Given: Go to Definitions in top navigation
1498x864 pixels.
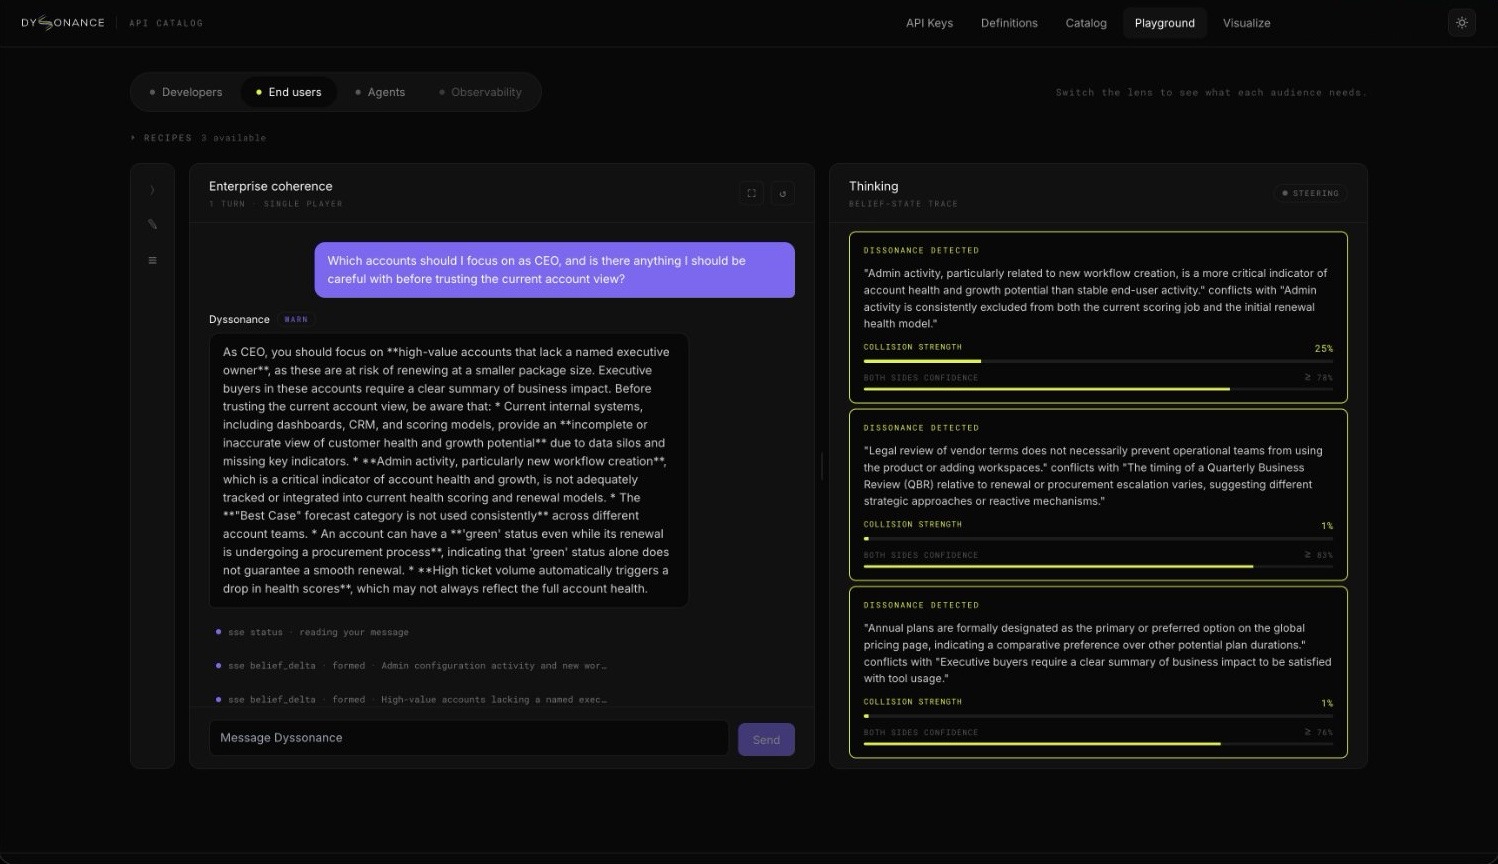Looking at the screenshot, I should click(x=1009, y=23).
